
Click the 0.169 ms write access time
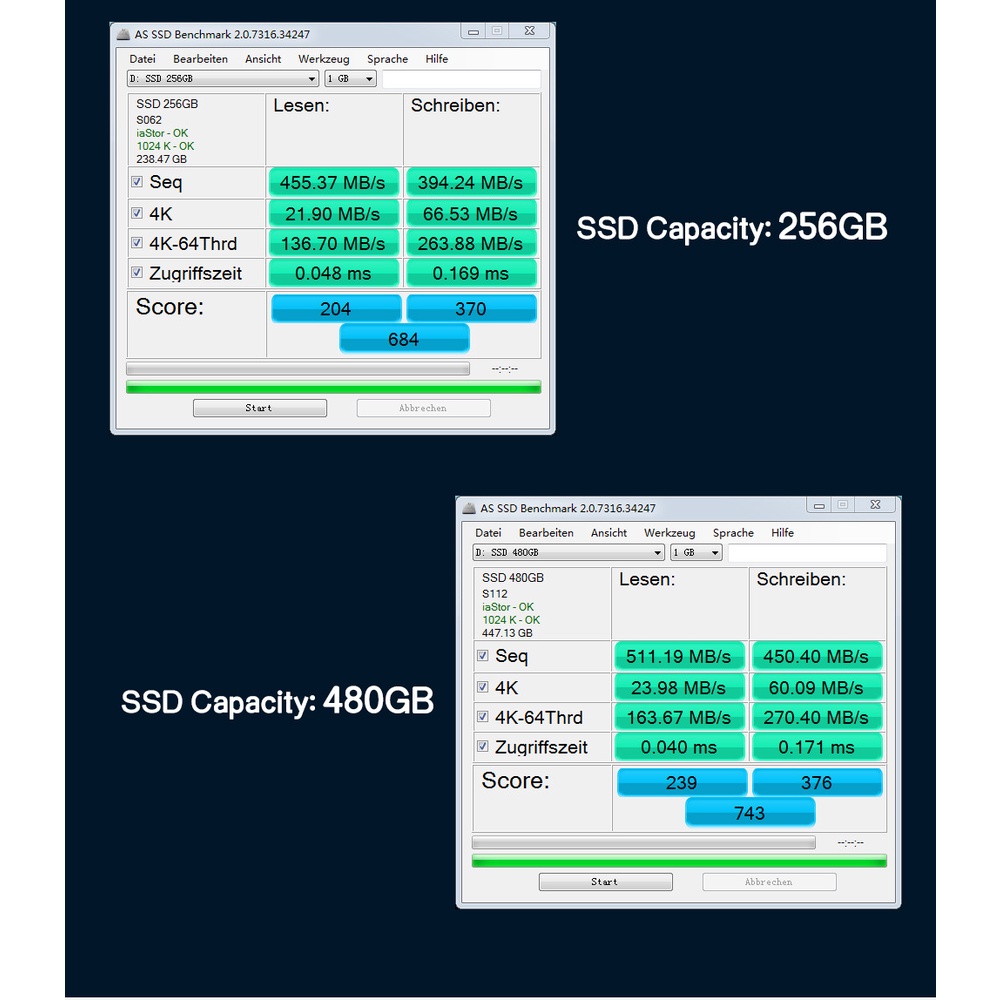coord(471,273)
